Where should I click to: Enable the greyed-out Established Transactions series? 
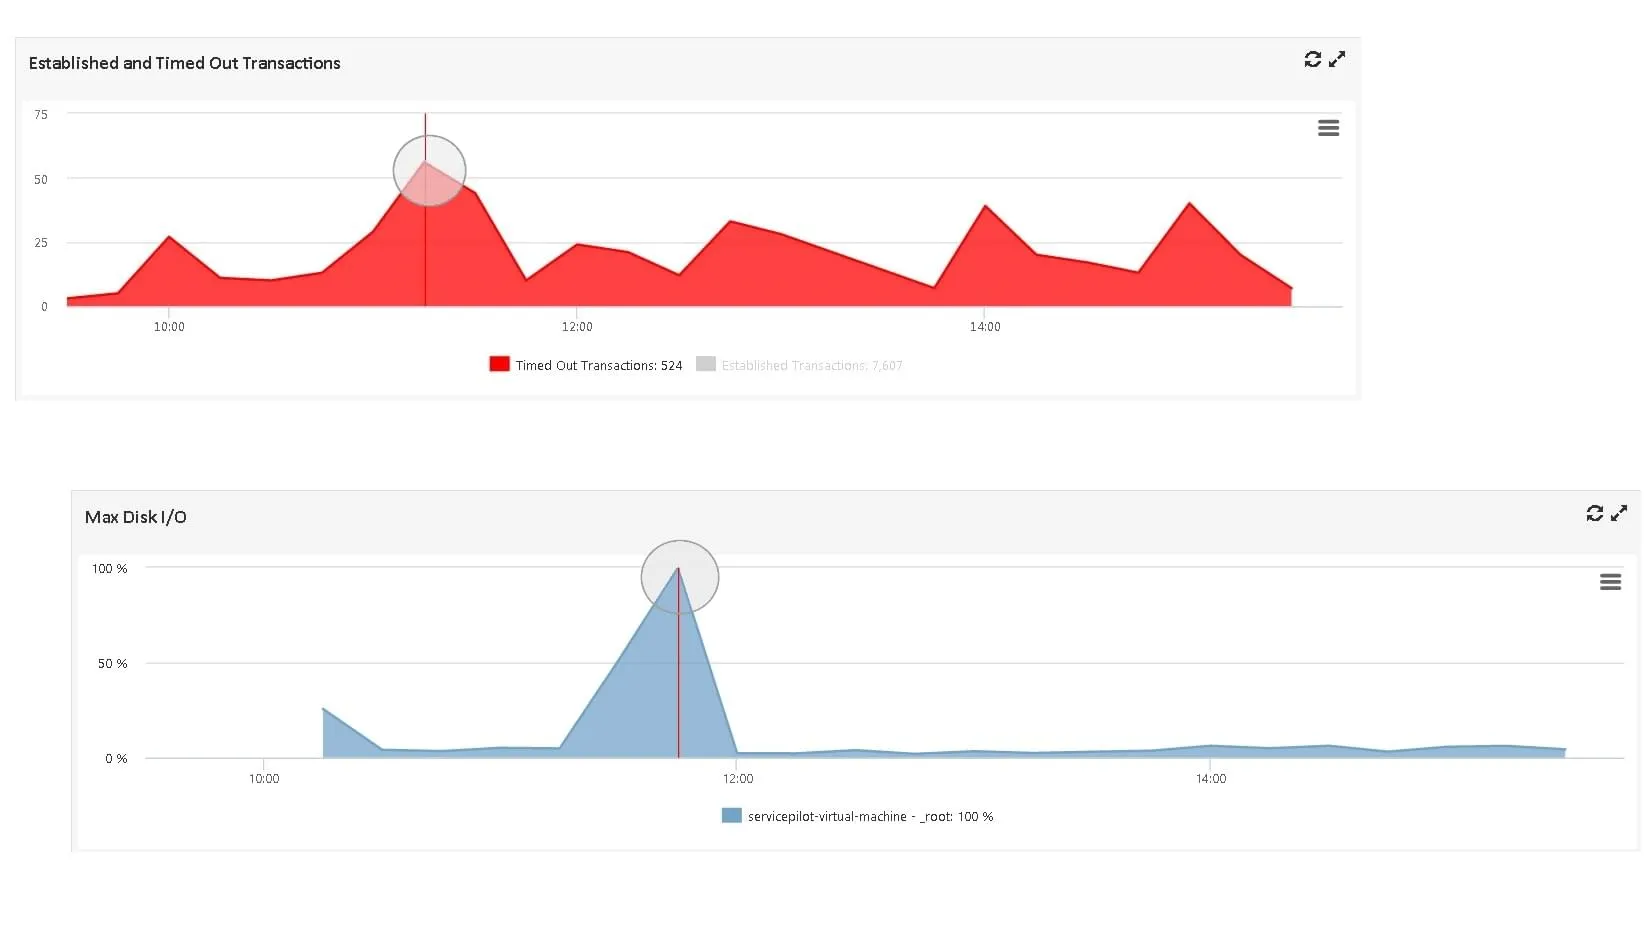811,366
